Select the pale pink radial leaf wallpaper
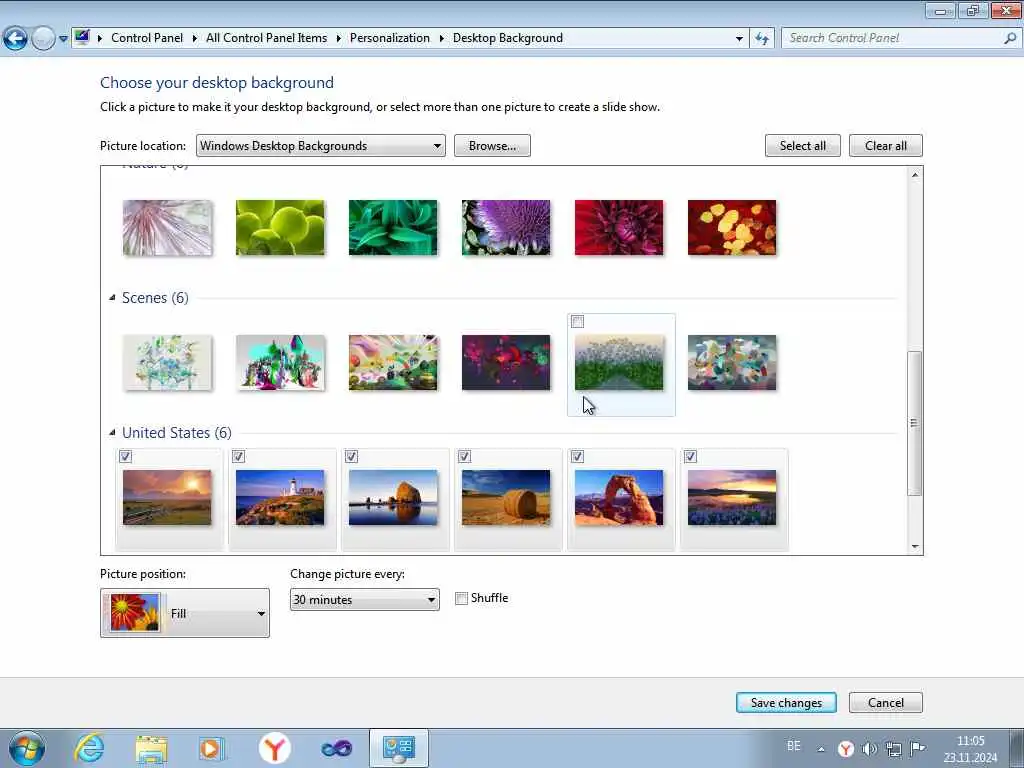The height and width of the screenshot is (768, 1024). 167,227
